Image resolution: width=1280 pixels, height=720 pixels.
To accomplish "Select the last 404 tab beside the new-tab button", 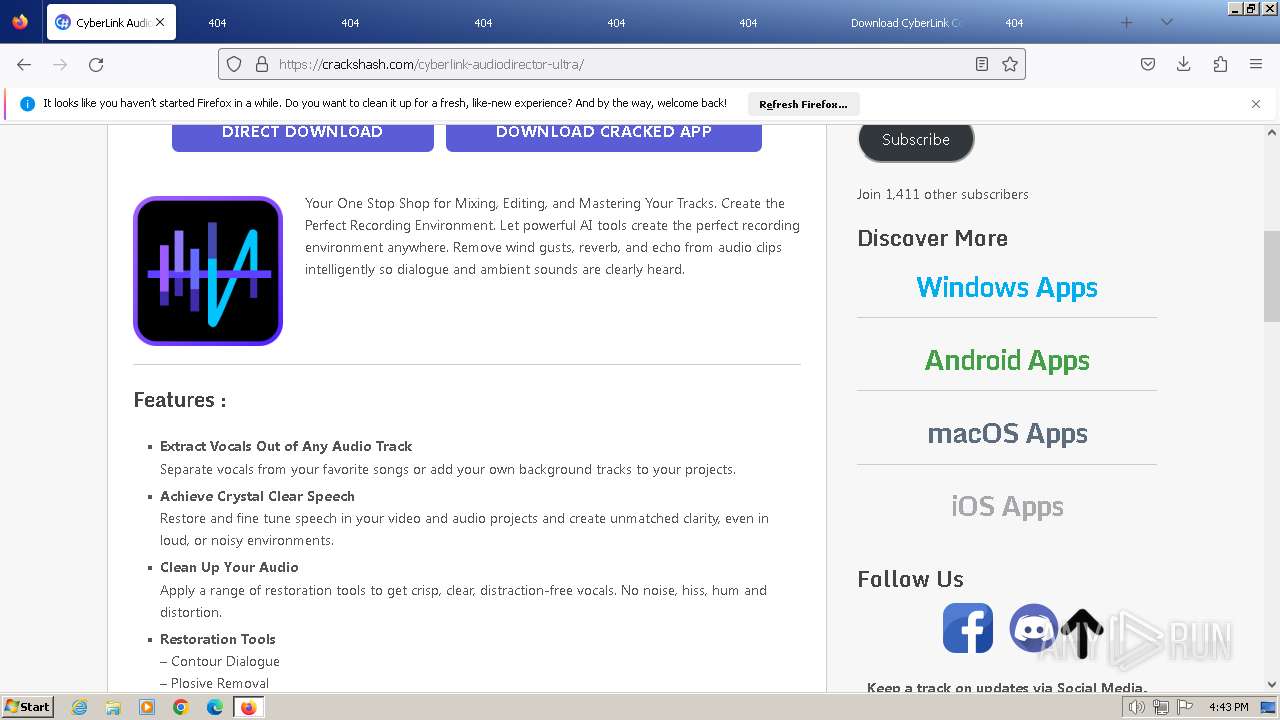I will coord(1014,23).
